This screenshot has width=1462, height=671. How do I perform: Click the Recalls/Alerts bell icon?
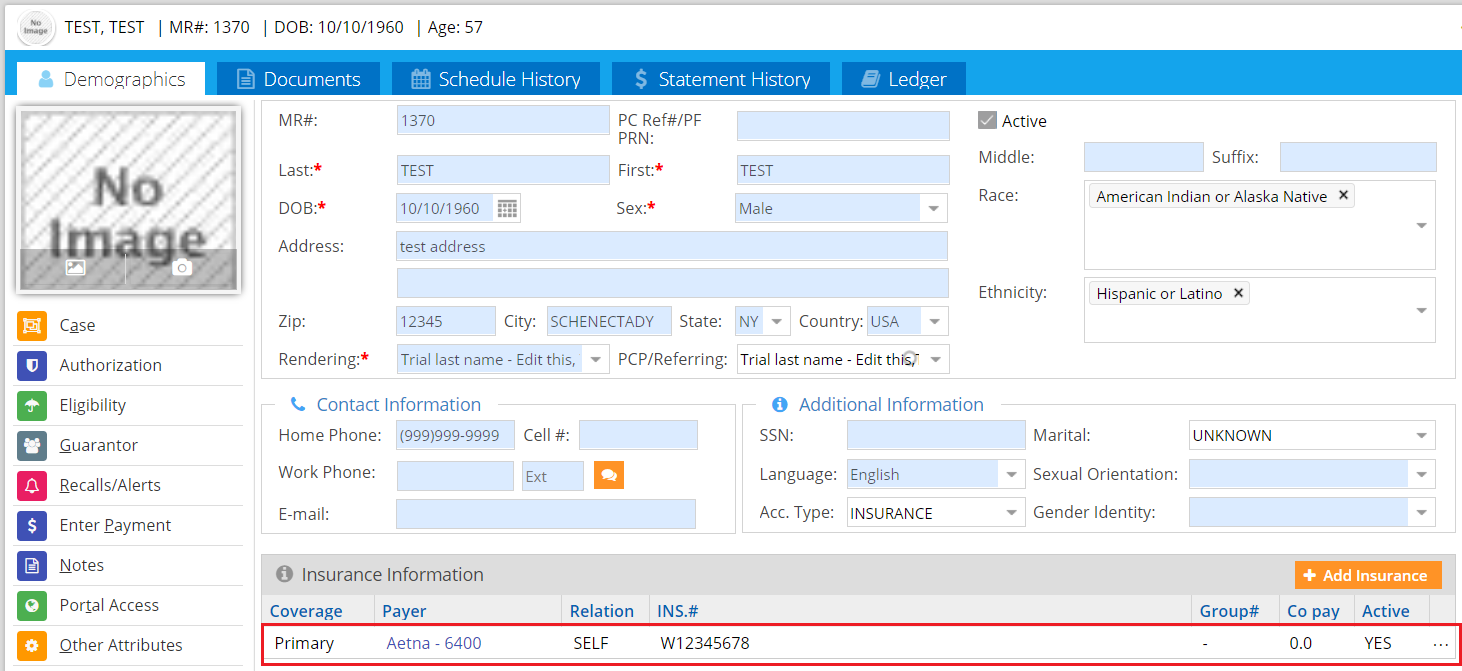tap(32, 486)
